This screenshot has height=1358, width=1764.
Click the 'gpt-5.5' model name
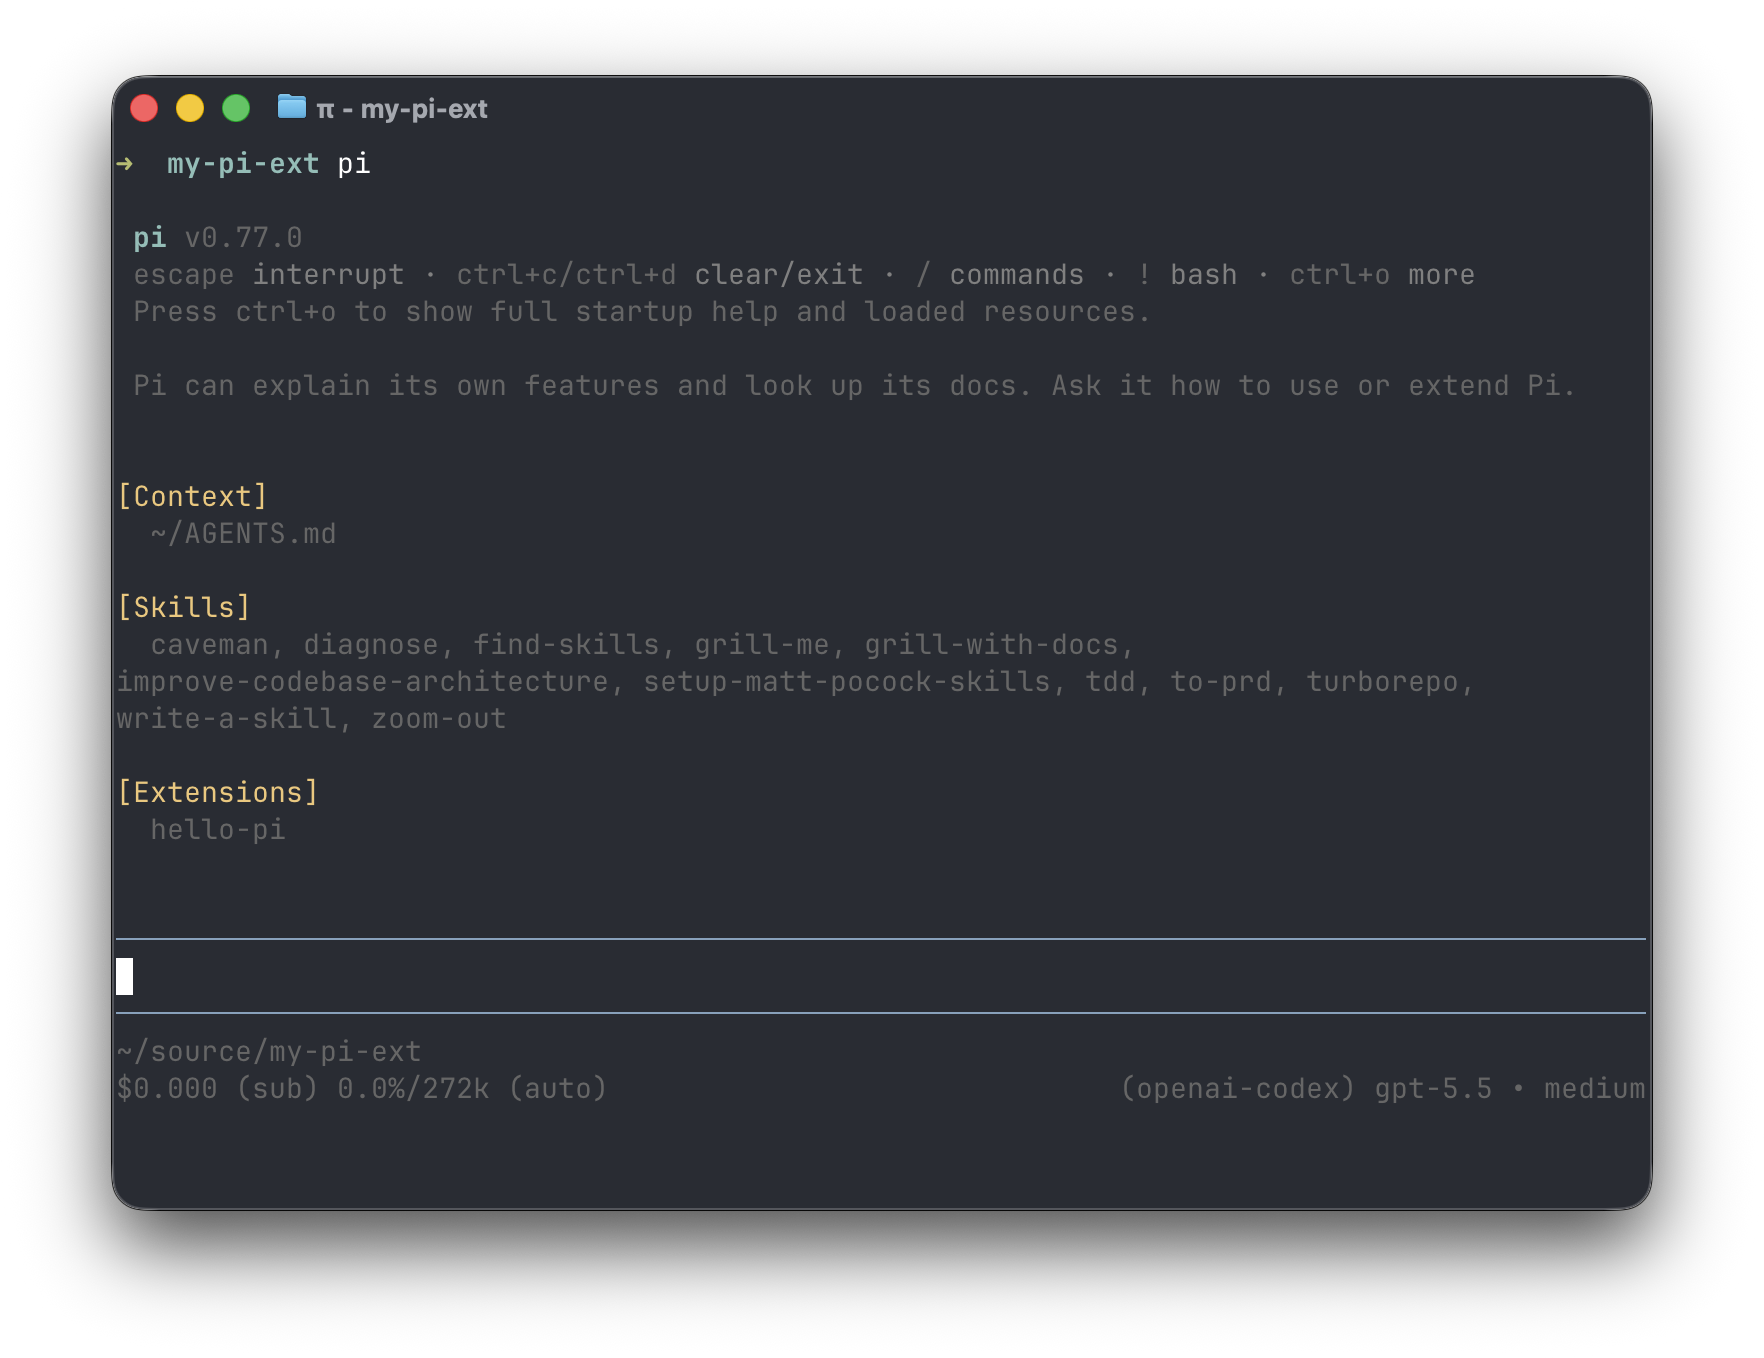click(x=1433, y=1089)
